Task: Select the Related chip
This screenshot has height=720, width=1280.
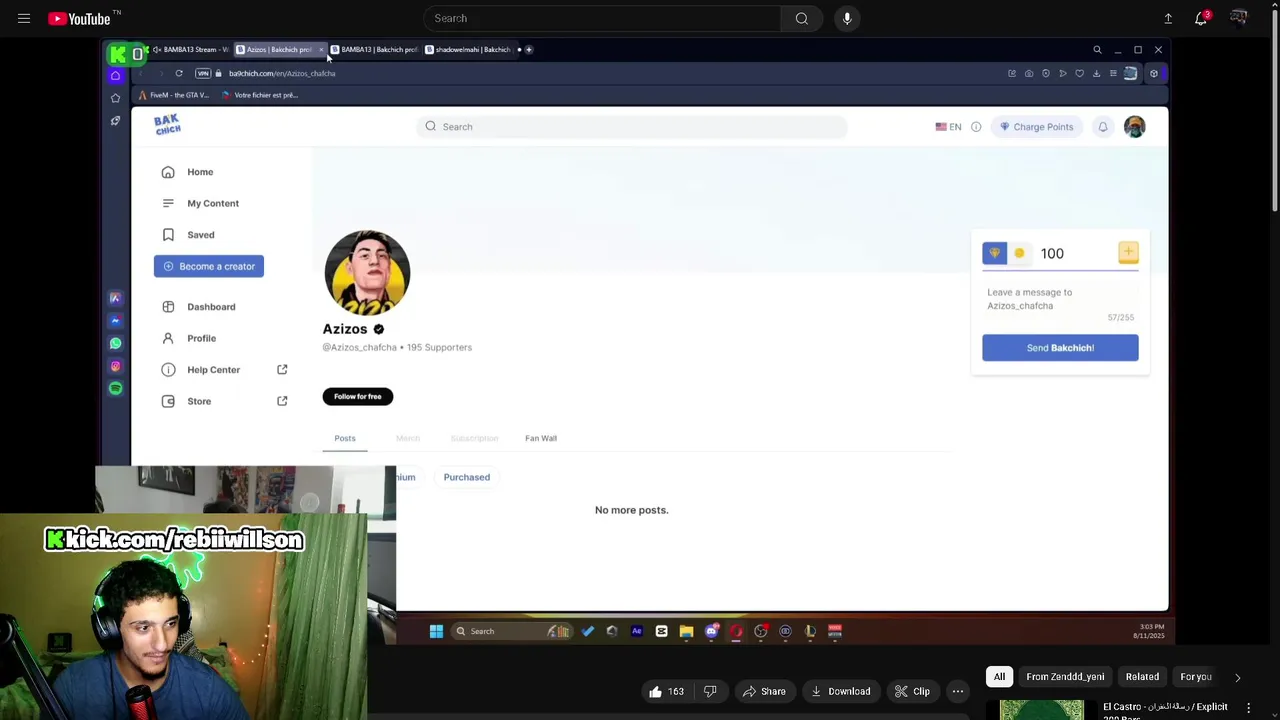Action: pos(1142,677)
